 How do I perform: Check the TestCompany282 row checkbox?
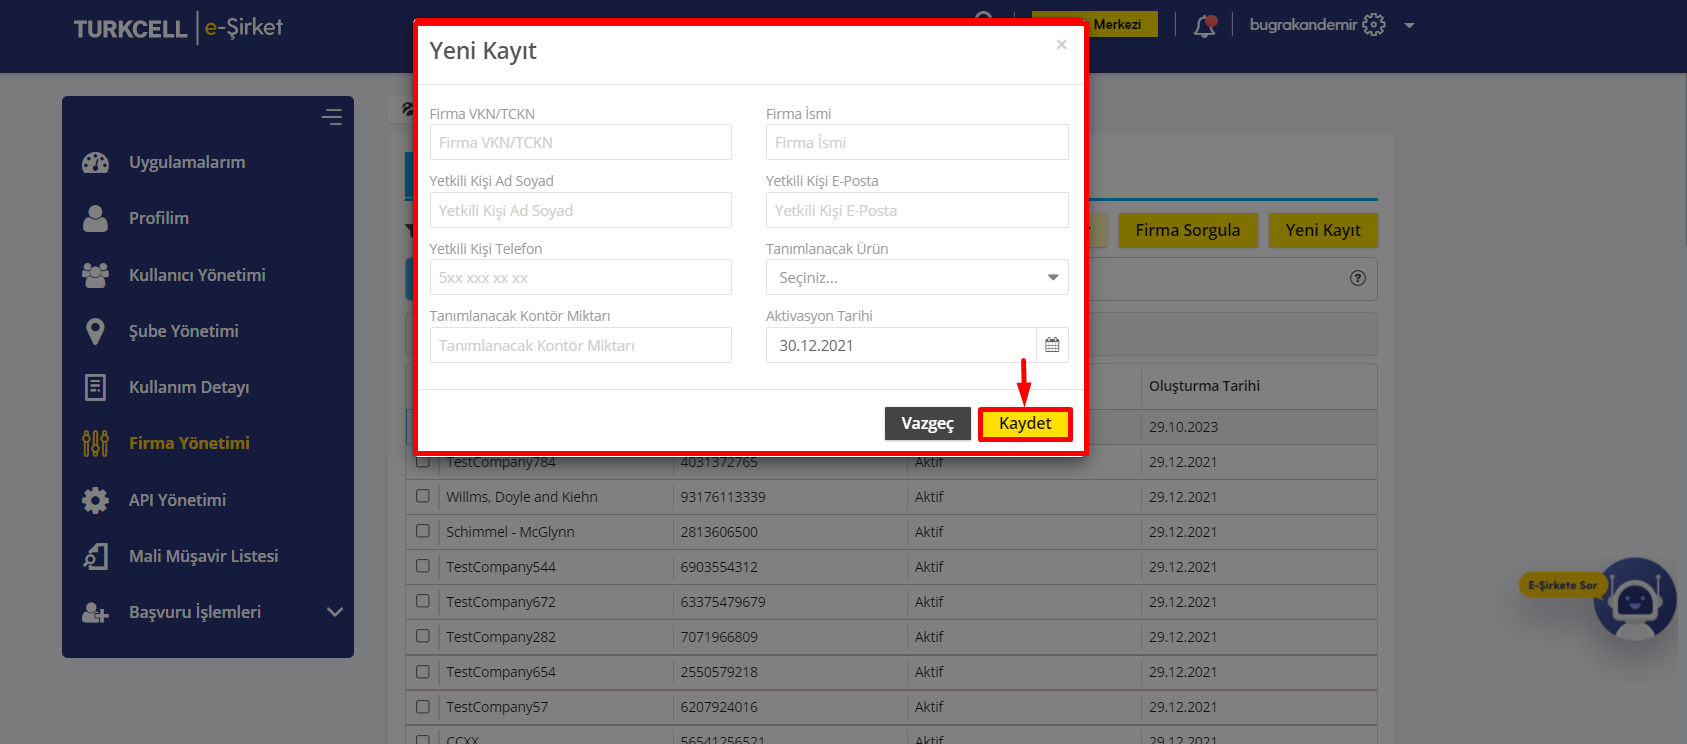pyautogui.click(x=423, y=636)
